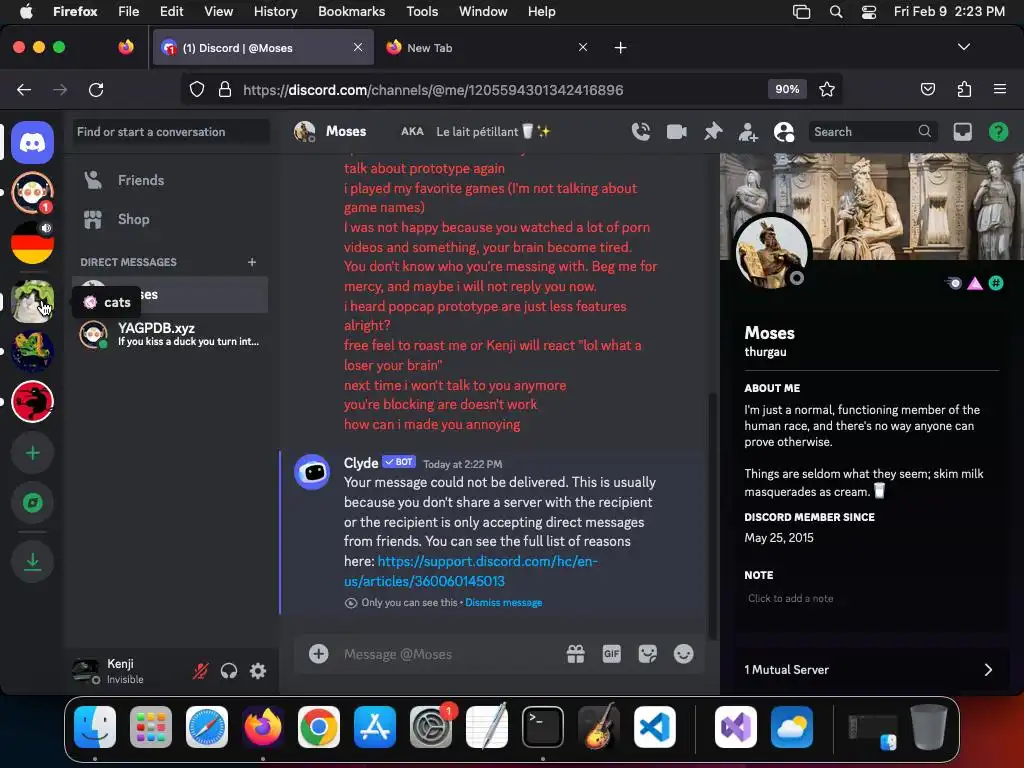The width and height of the screenshot is (1024, 768).
Task: Open a new Firefox tab
Action: pyautogui.click(x=620, y=48)
